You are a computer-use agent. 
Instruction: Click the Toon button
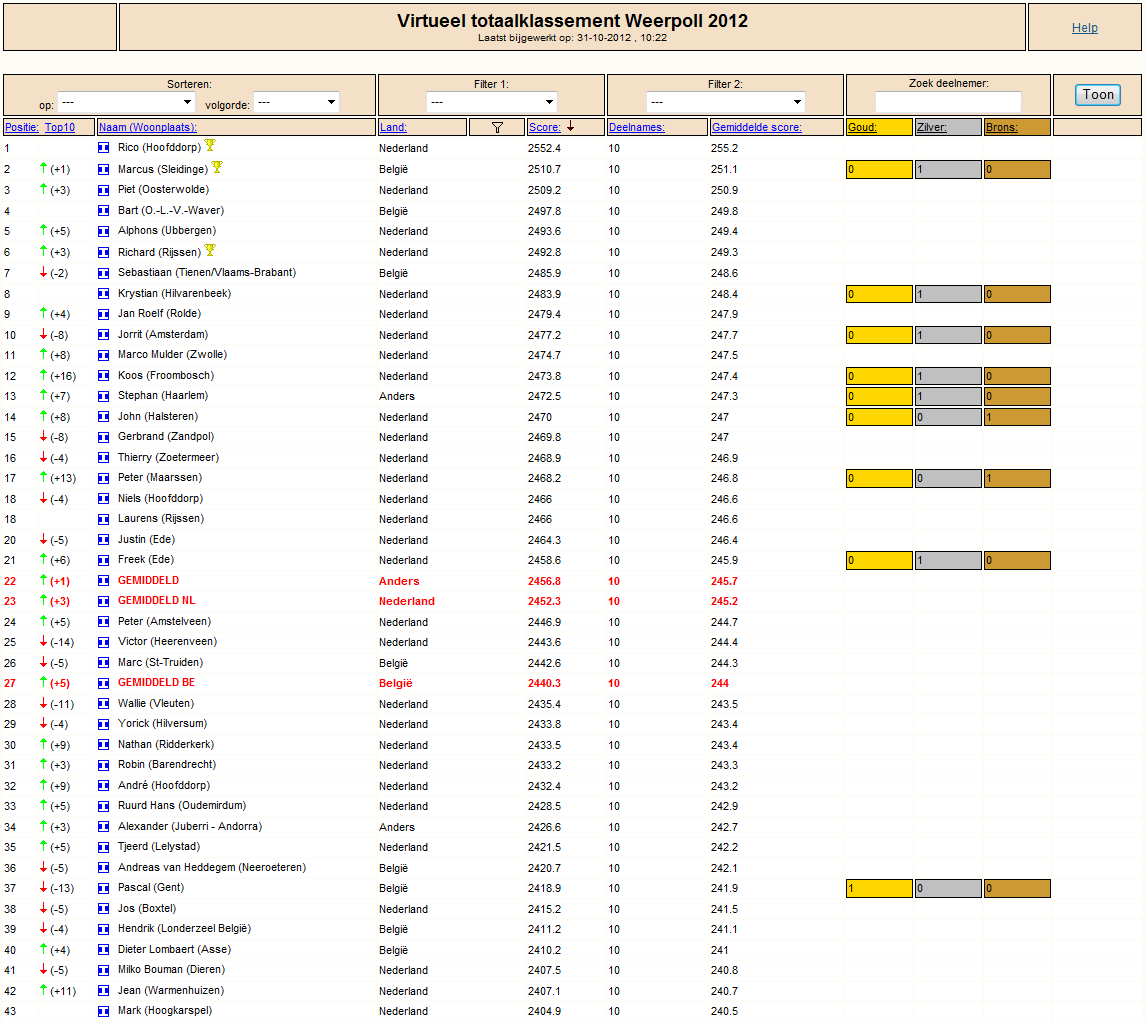point(1098,94)
